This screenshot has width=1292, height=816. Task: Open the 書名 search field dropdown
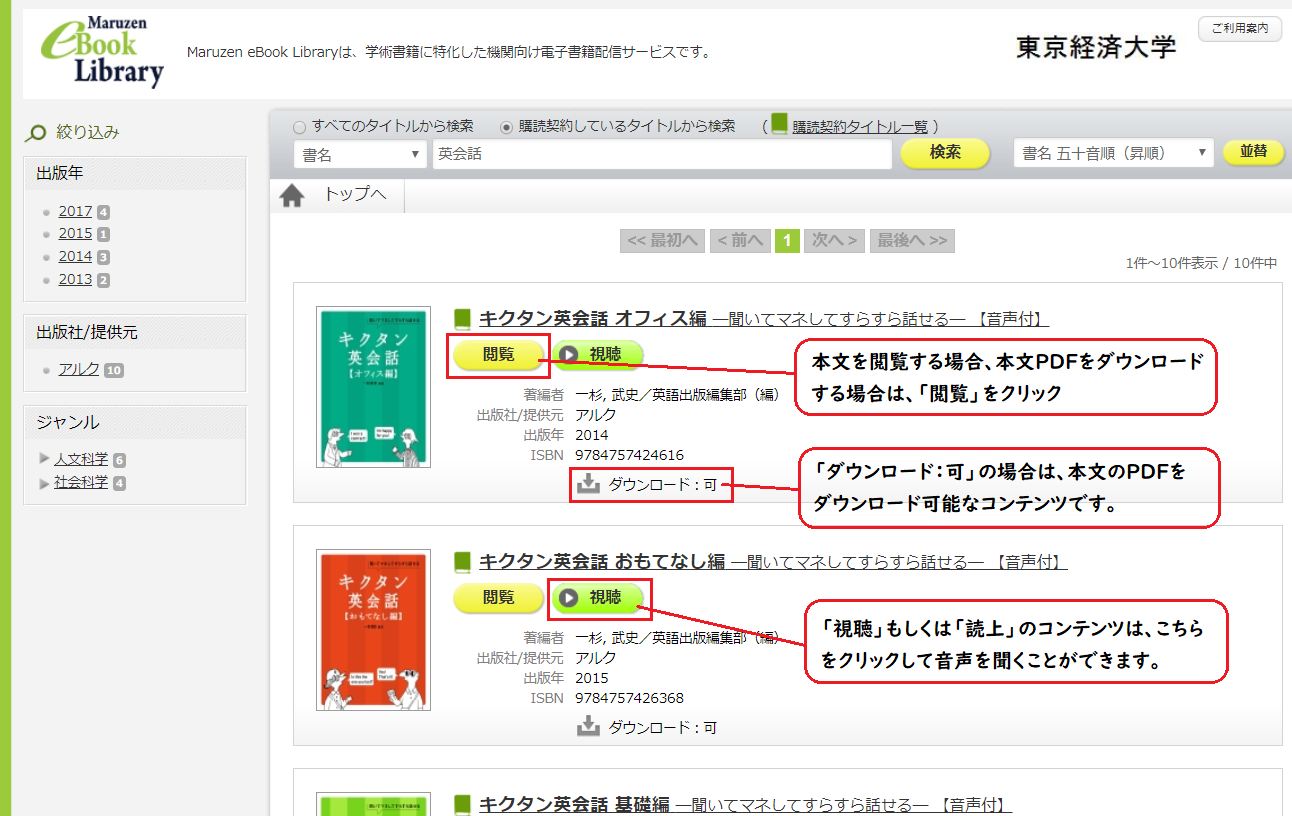(x=360, y=154)
